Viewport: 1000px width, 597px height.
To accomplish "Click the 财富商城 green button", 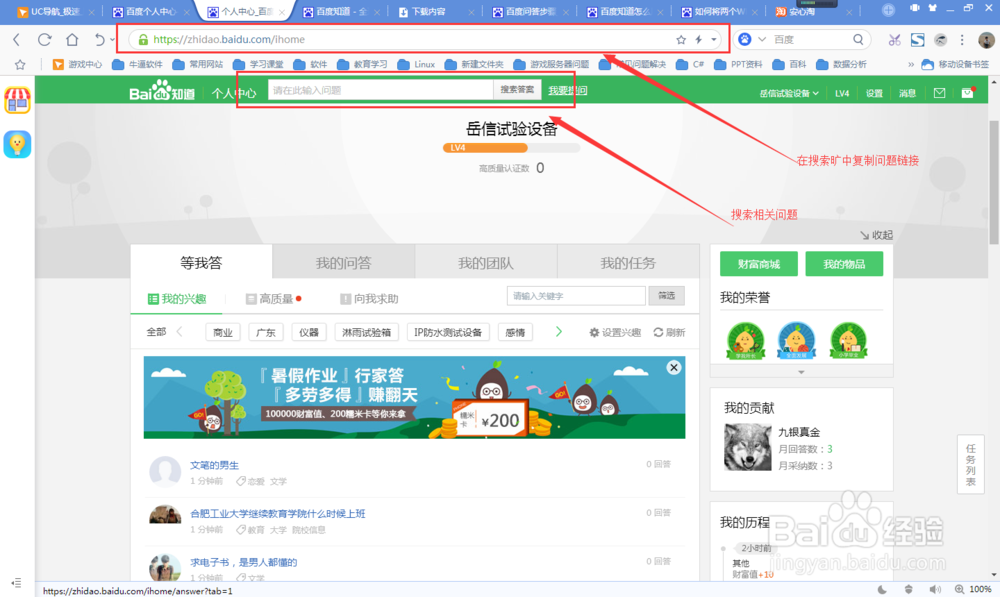I will pos(759,264).
